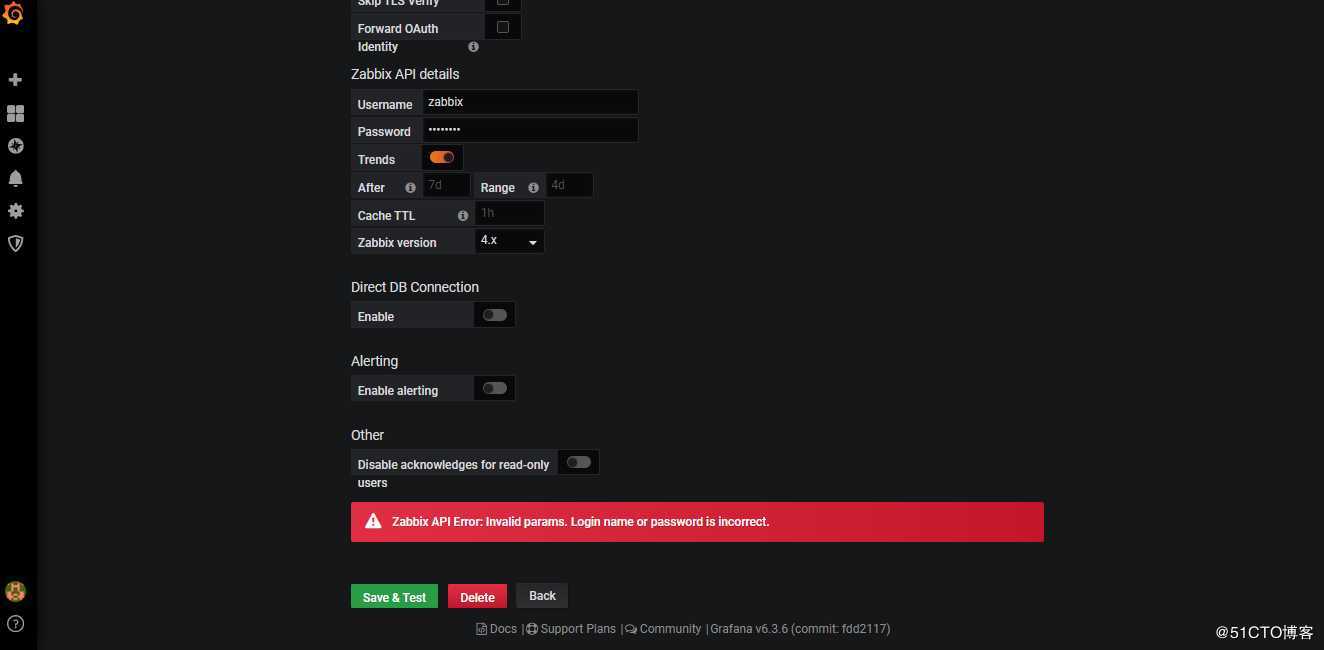The image size is (1324, 650).
Task: Click the warning icon in error banner
Action: pos(373,521)
